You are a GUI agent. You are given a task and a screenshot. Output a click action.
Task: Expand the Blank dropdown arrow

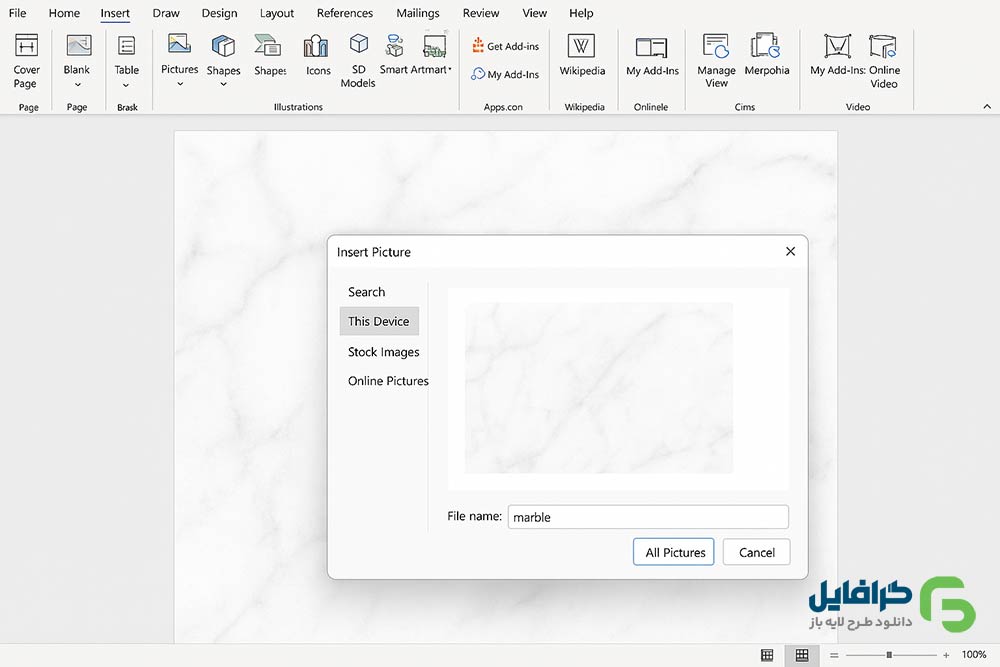coord(77,85)
